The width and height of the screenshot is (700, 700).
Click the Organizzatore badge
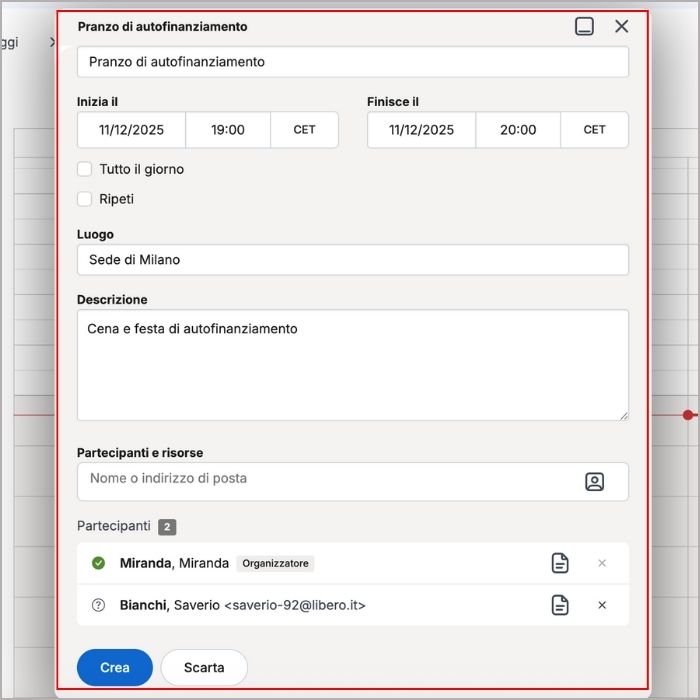click(x=275, y=563)
